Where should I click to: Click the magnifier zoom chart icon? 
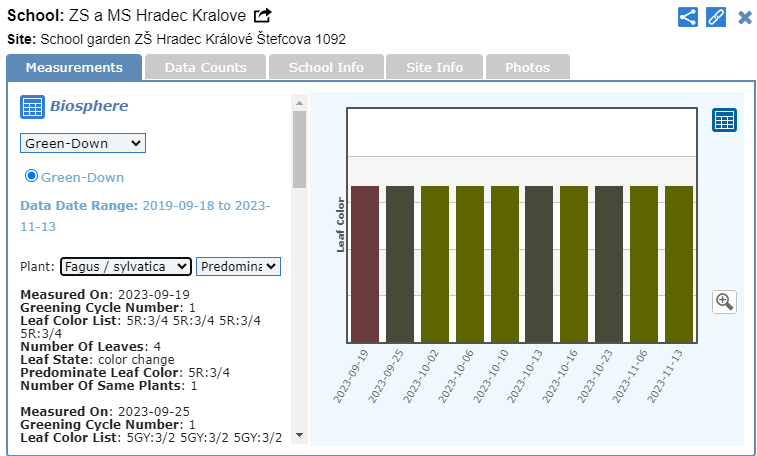pyautogui.click(x=724, y=301)
